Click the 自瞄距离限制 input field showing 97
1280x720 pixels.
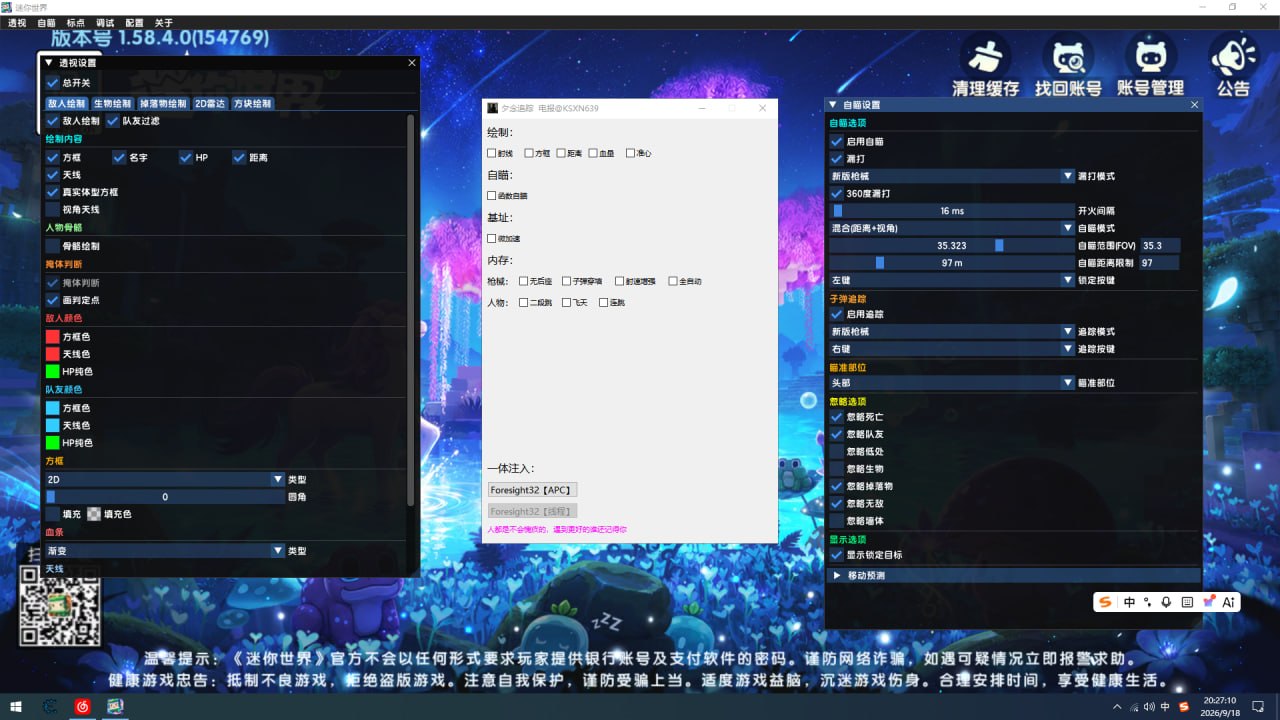[x=1160, y=263]
